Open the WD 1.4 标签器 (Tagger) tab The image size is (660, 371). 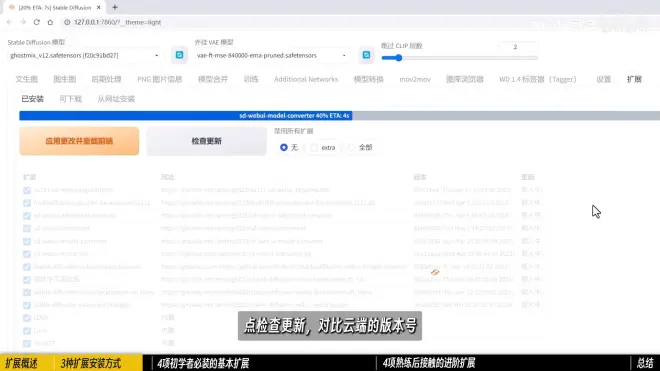click(x=538, y=79)
